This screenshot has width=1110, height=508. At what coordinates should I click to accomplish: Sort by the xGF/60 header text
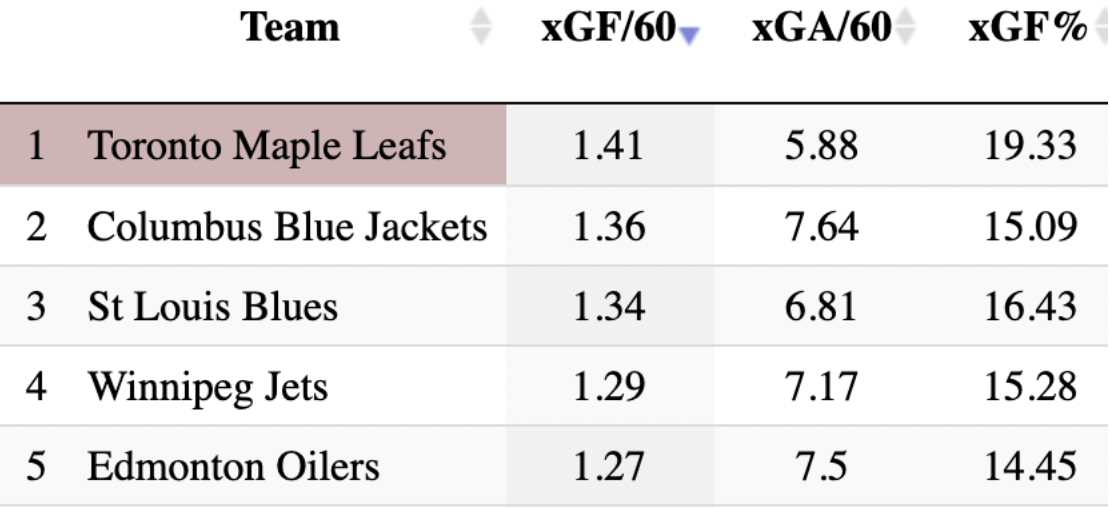tap(608, 28)
